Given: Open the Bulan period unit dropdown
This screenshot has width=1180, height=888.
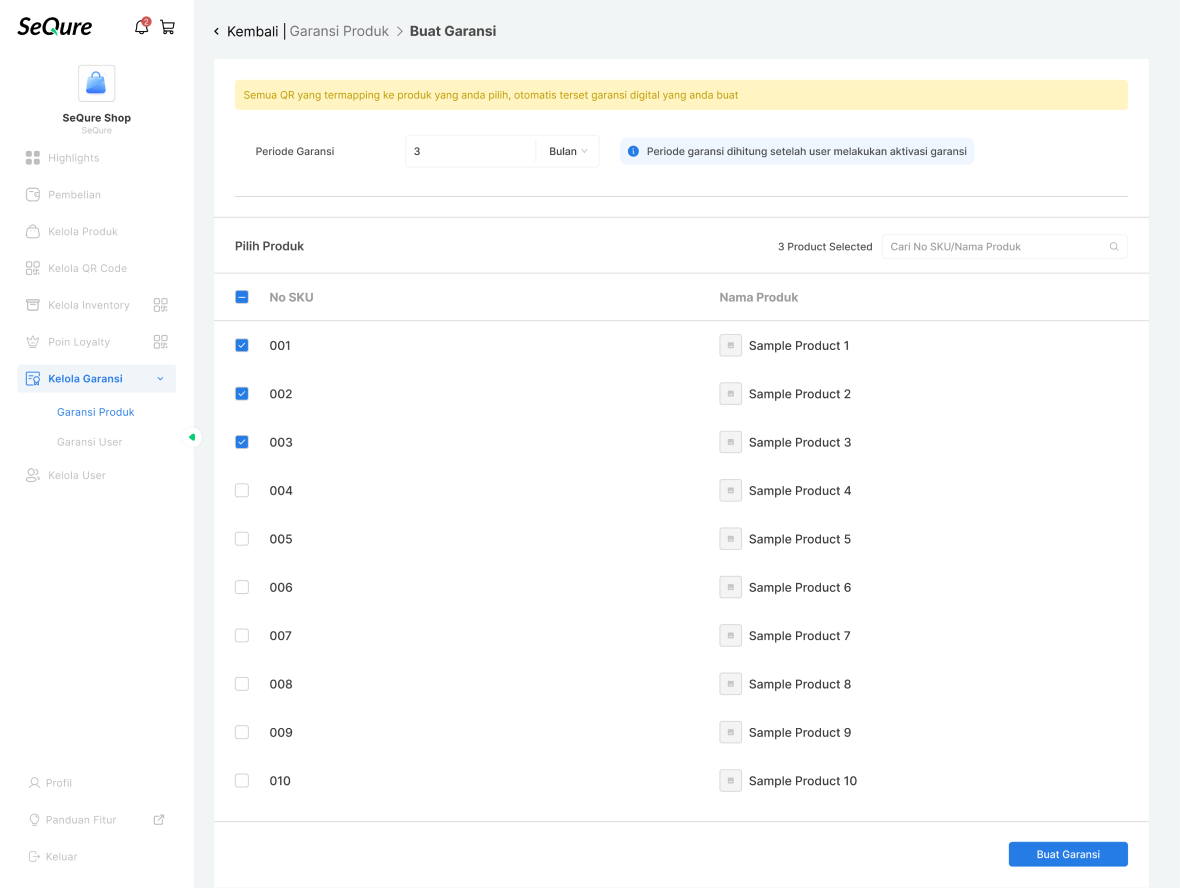Looking at the screenshot, I should (567, 151).
